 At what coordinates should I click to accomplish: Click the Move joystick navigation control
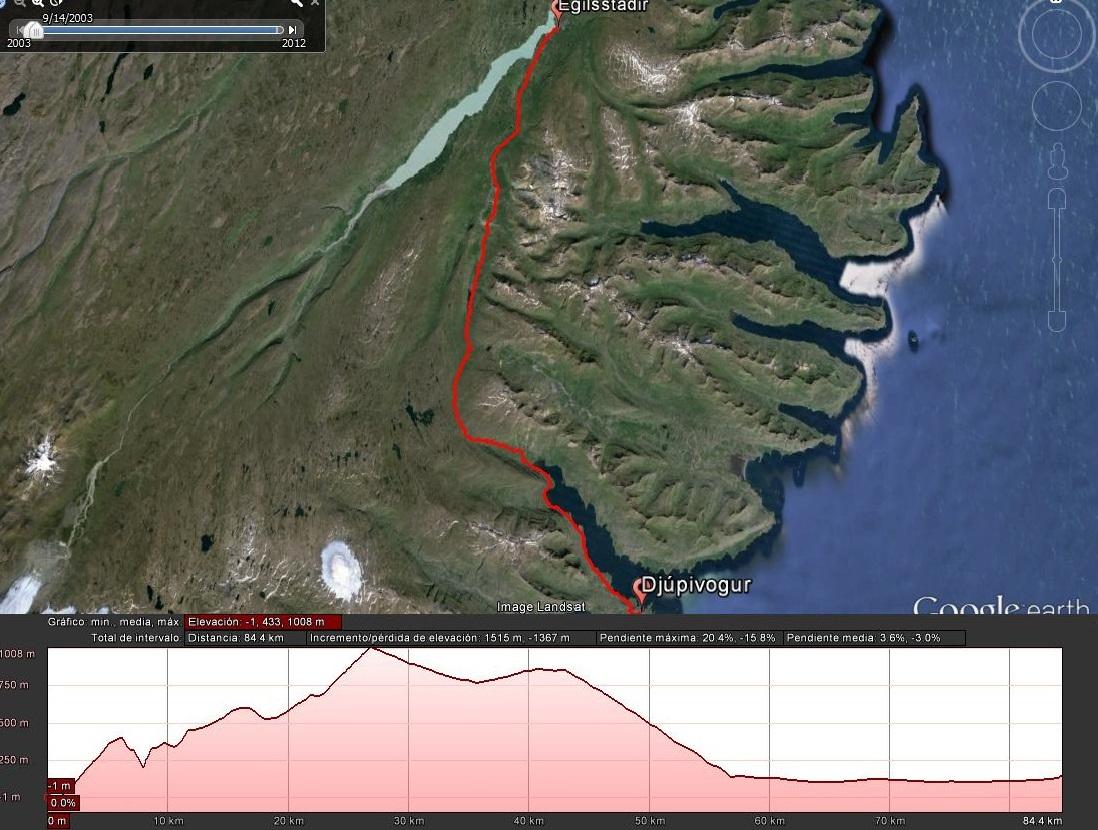click(x=1057, y=106)
